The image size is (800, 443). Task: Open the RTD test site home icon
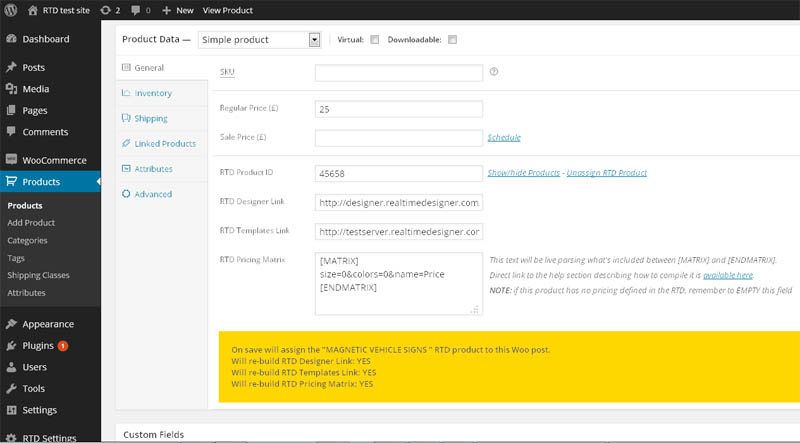coord(33,10)
